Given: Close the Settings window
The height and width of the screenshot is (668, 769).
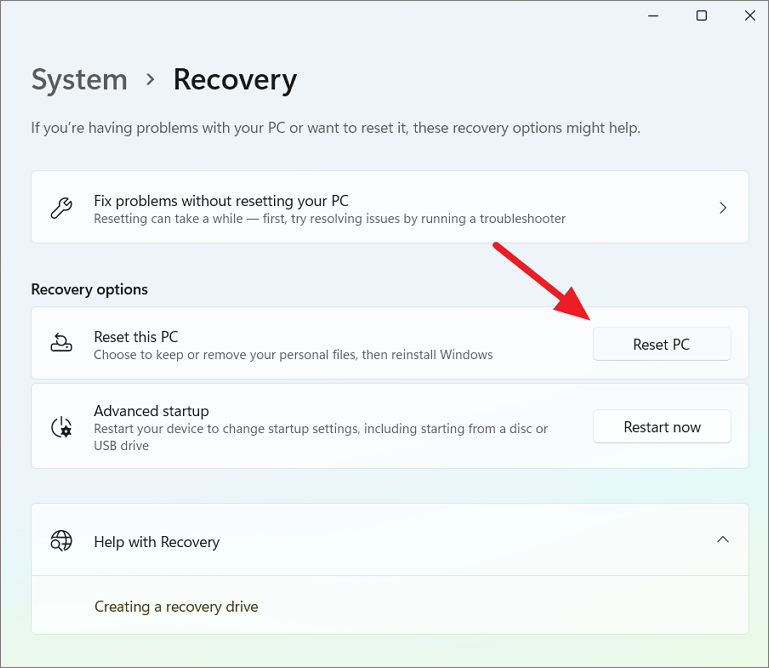Looking at the screenshot, I should (x=750, y=16).
